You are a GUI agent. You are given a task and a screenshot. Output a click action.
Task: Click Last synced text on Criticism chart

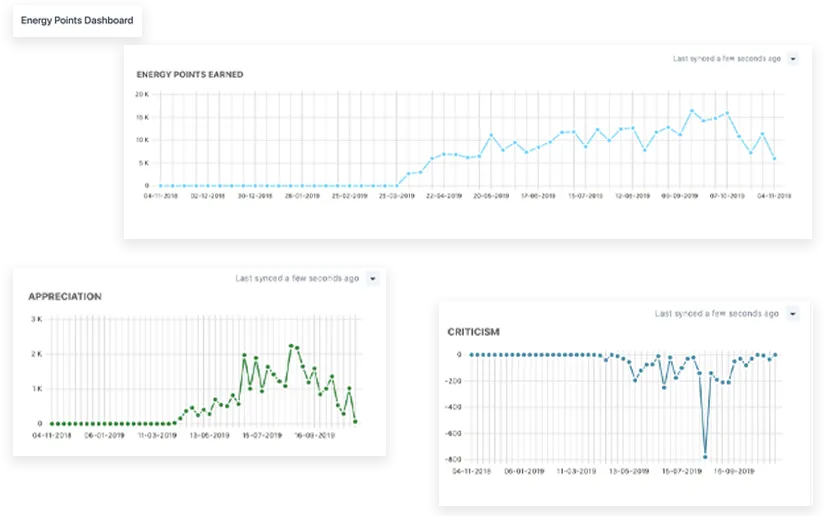(x=717, y=314)
